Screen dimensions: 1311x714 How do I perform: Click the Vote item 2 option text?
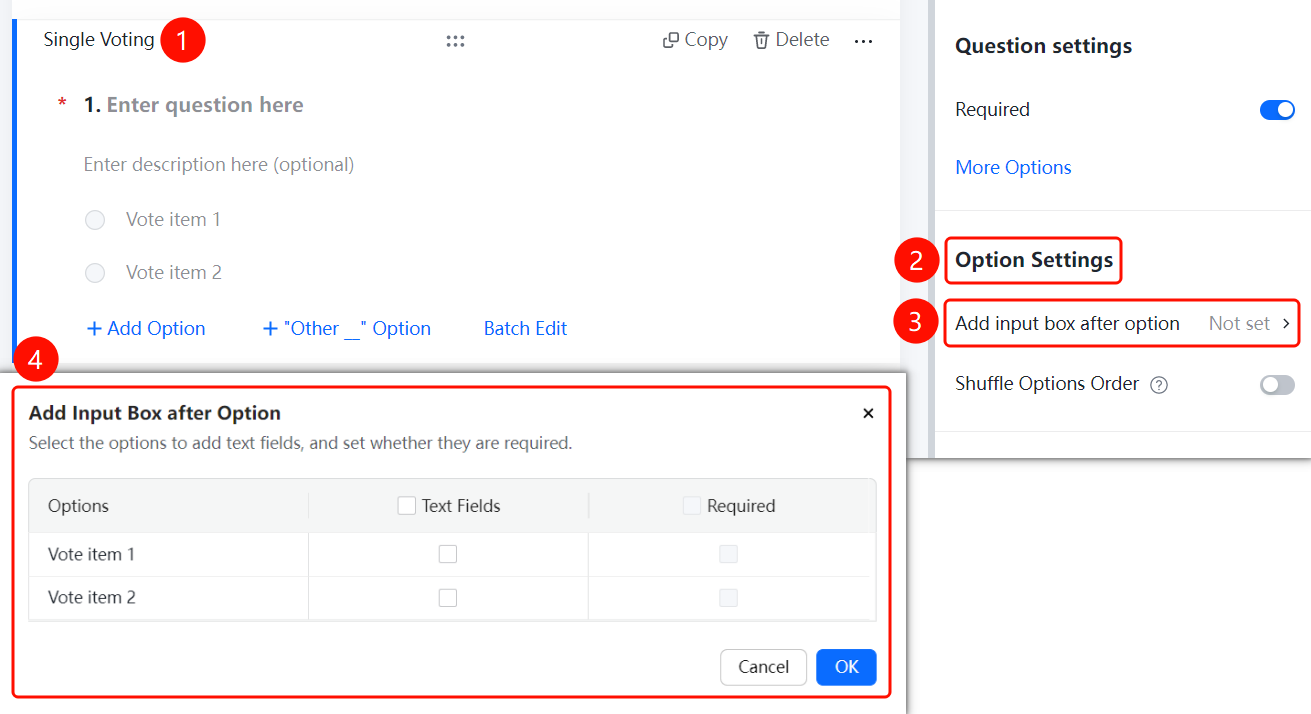(x=173, y=273)
